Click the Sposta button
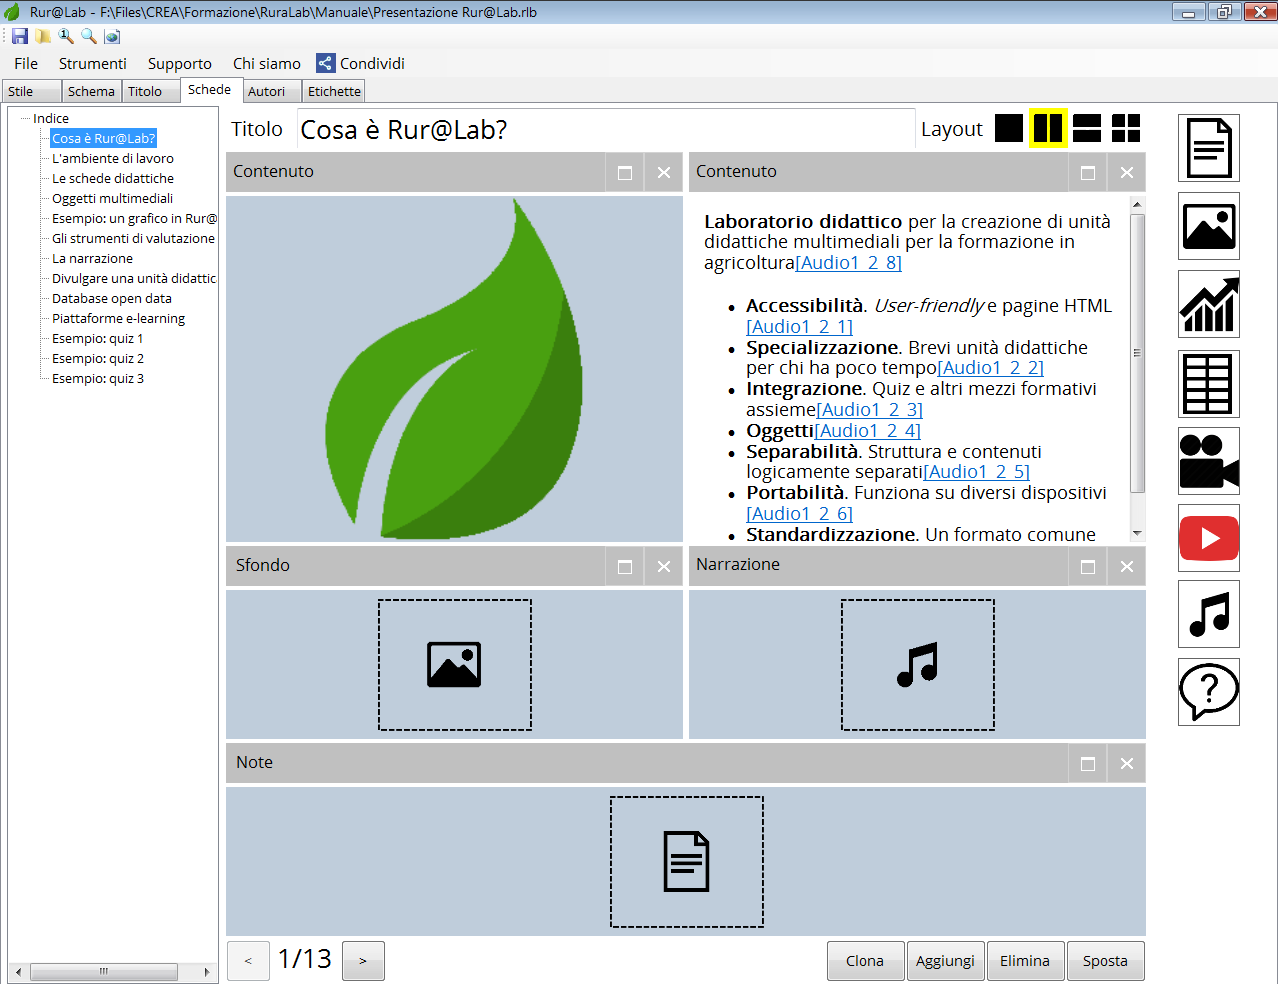 point(1105,961)
